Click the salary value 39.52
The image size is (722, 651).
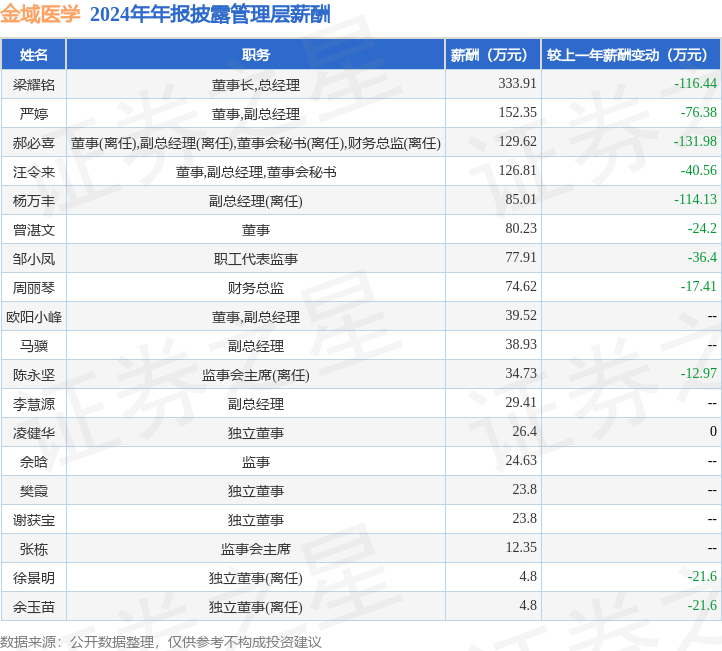point(521,315)
